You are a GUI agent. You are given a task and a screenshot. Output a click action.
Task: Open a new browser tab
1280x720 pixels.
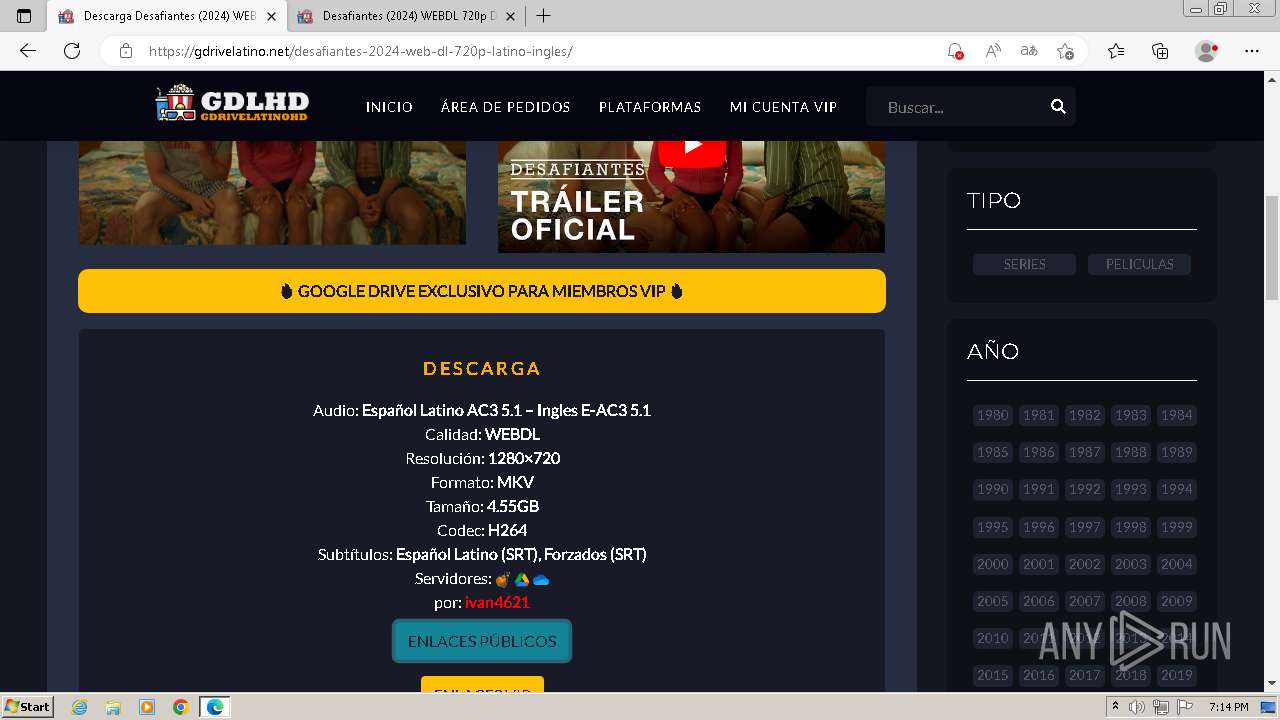pyautogui.click(x=543, y=16)
